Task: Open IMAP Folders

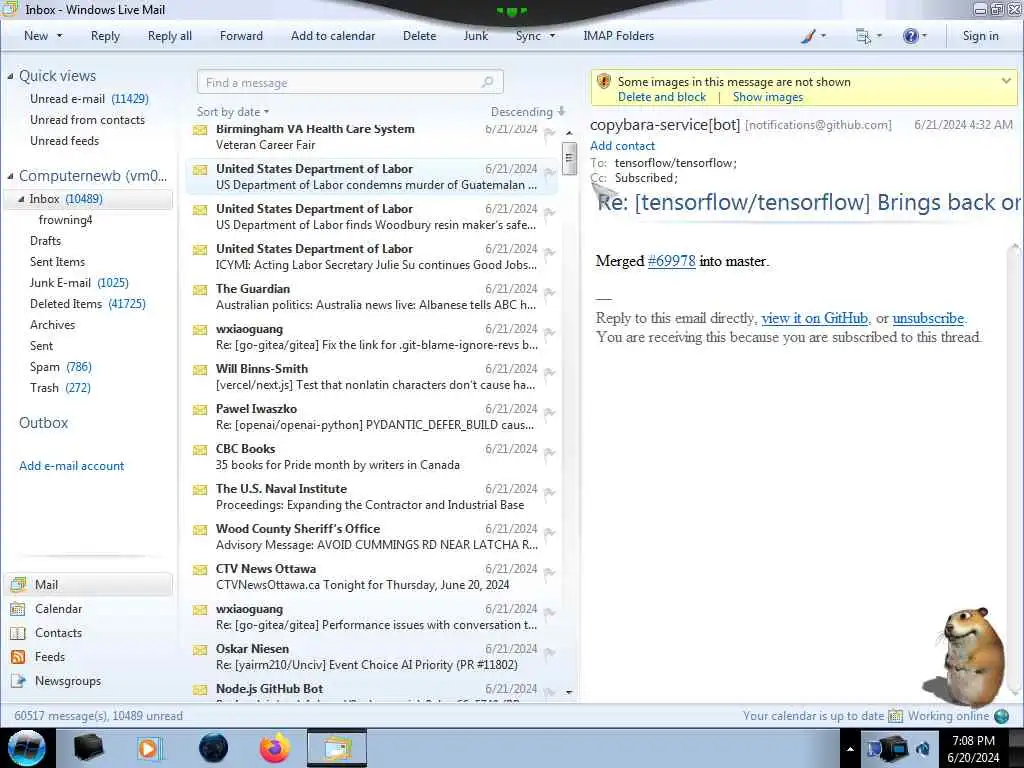Action: tap(618, 36)
